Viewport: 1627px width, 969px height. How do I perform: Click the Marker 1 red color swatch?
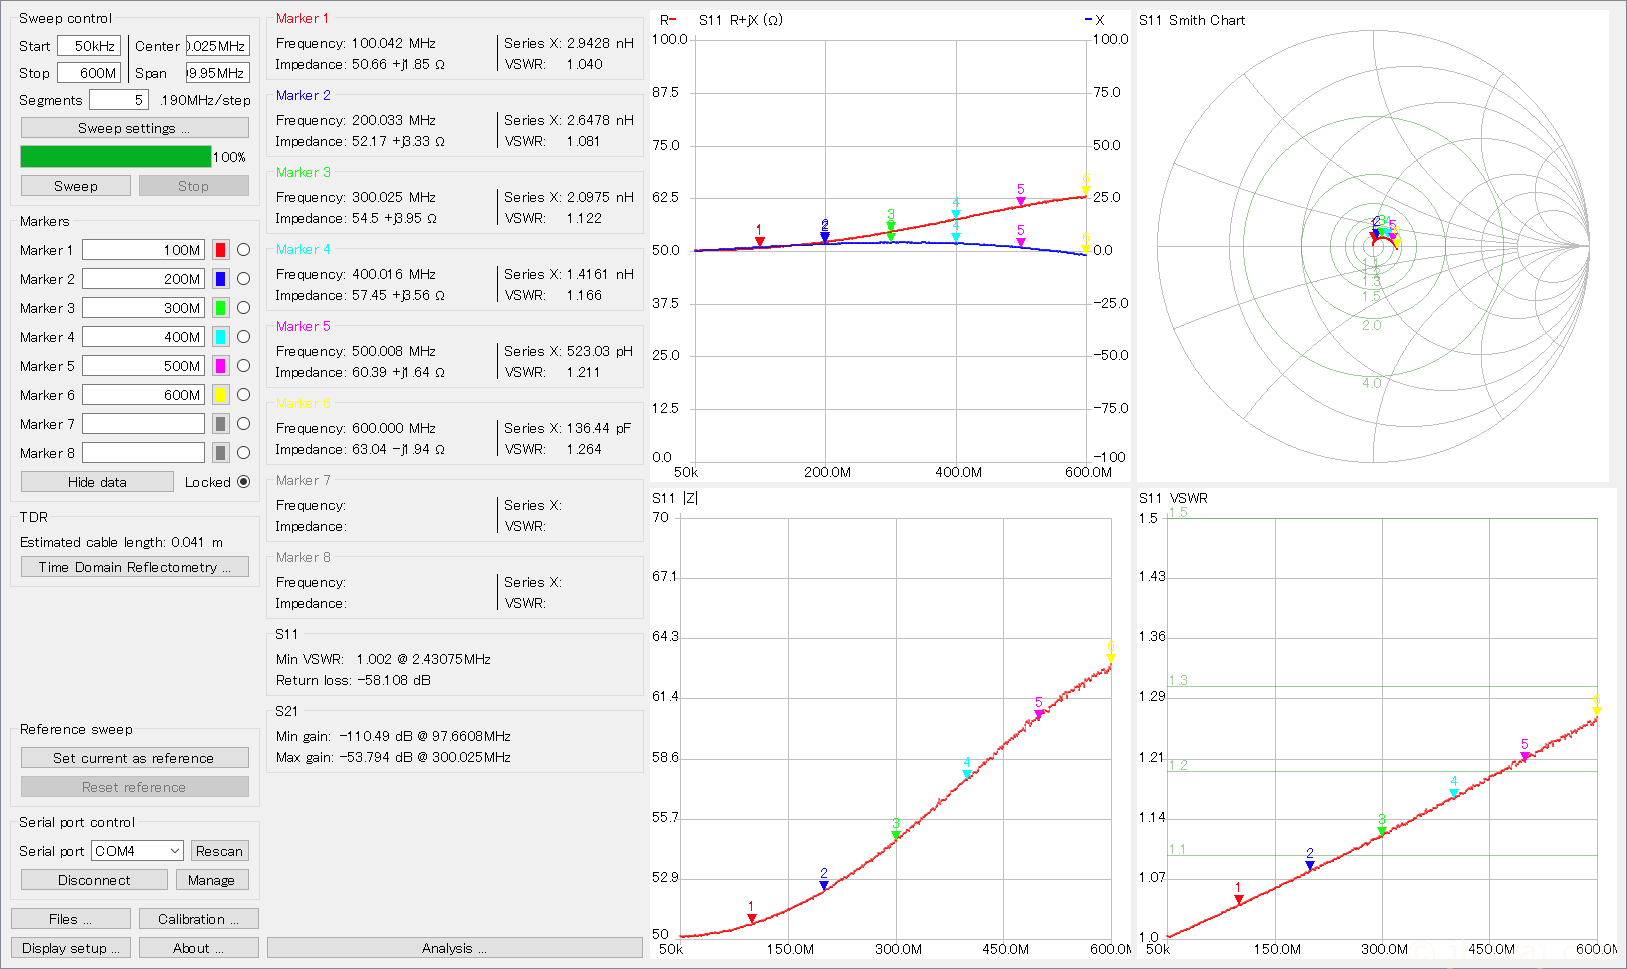pos(221,250)
